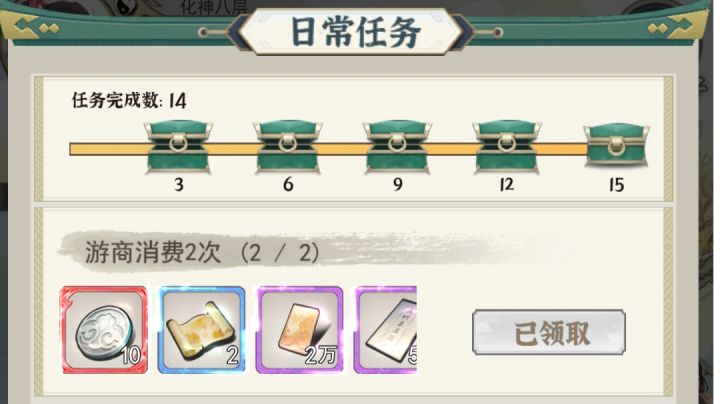Select the scroll reward with quantity 2

click(x=202, y=329)
